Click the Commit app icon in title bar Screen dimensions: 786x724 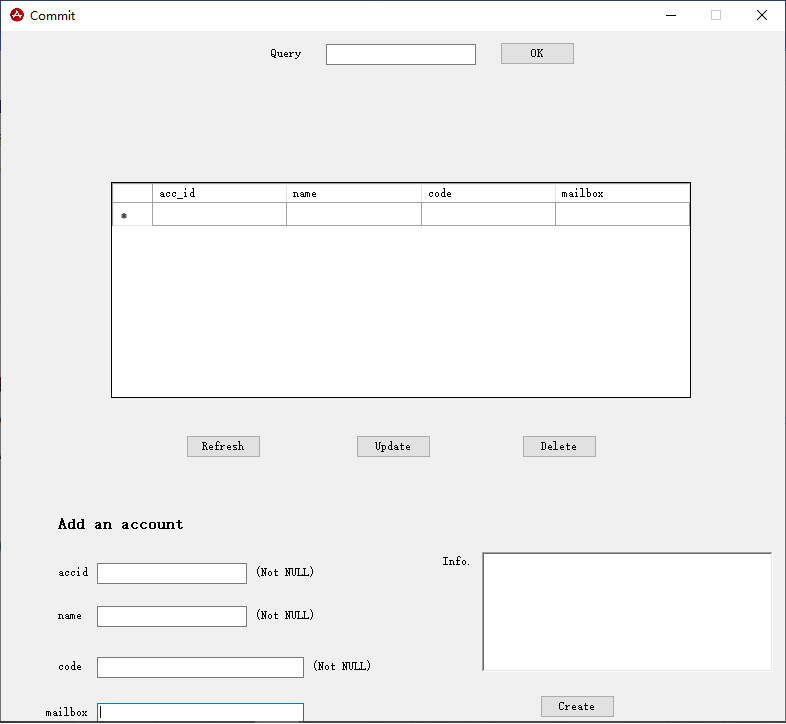click(x=17, y=16)
